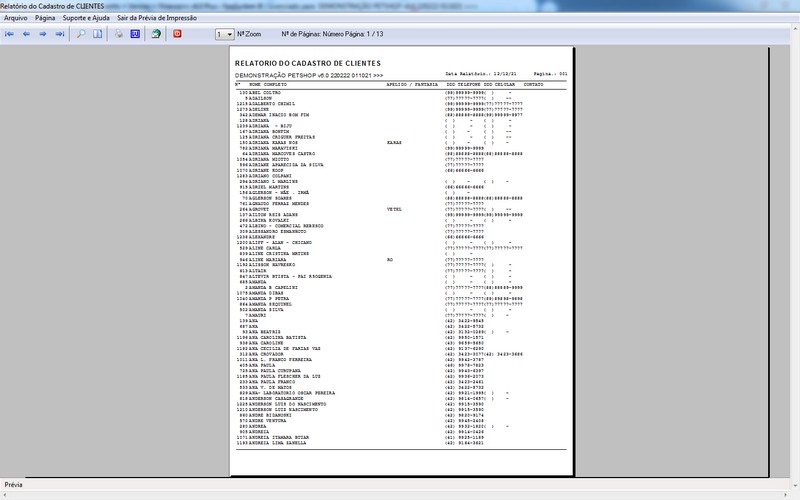This screenshot has width=800, height=500.
Task: Click the ALINE CARLA row
Action: pyautogui.click(x=401, y=248)
